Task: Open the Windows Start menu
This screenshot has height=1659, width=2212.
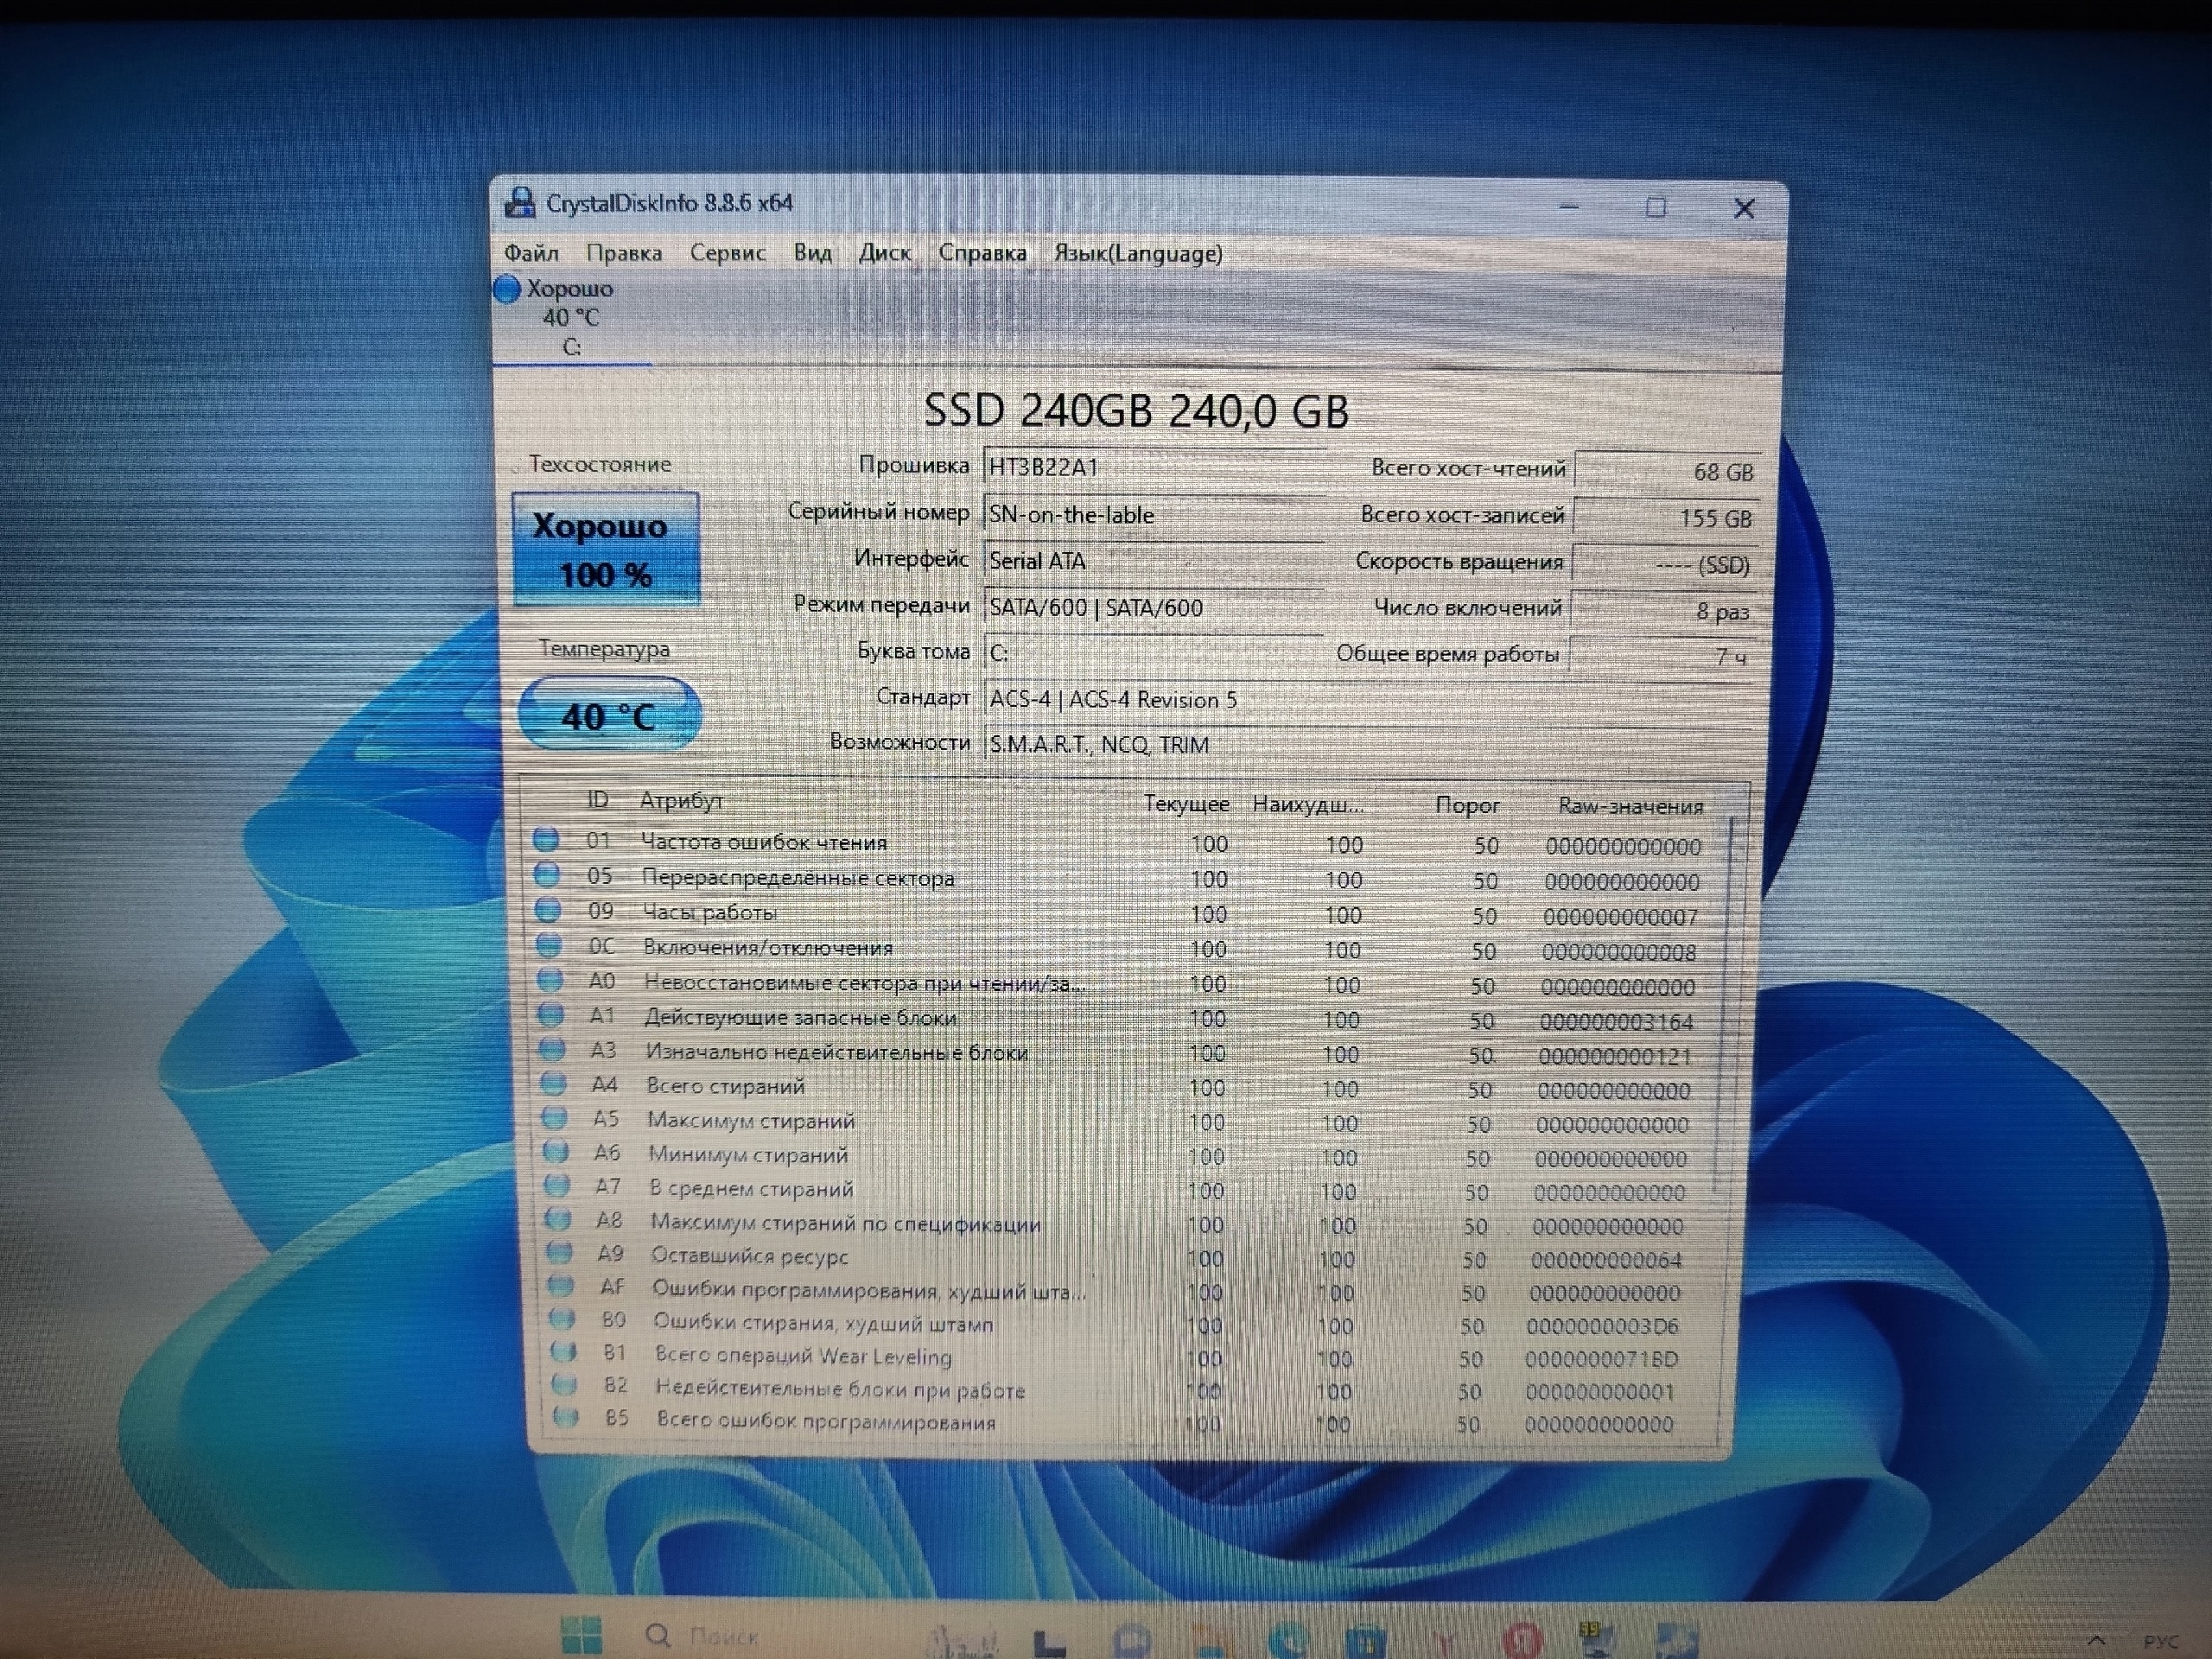Action: click(581, 1634)
